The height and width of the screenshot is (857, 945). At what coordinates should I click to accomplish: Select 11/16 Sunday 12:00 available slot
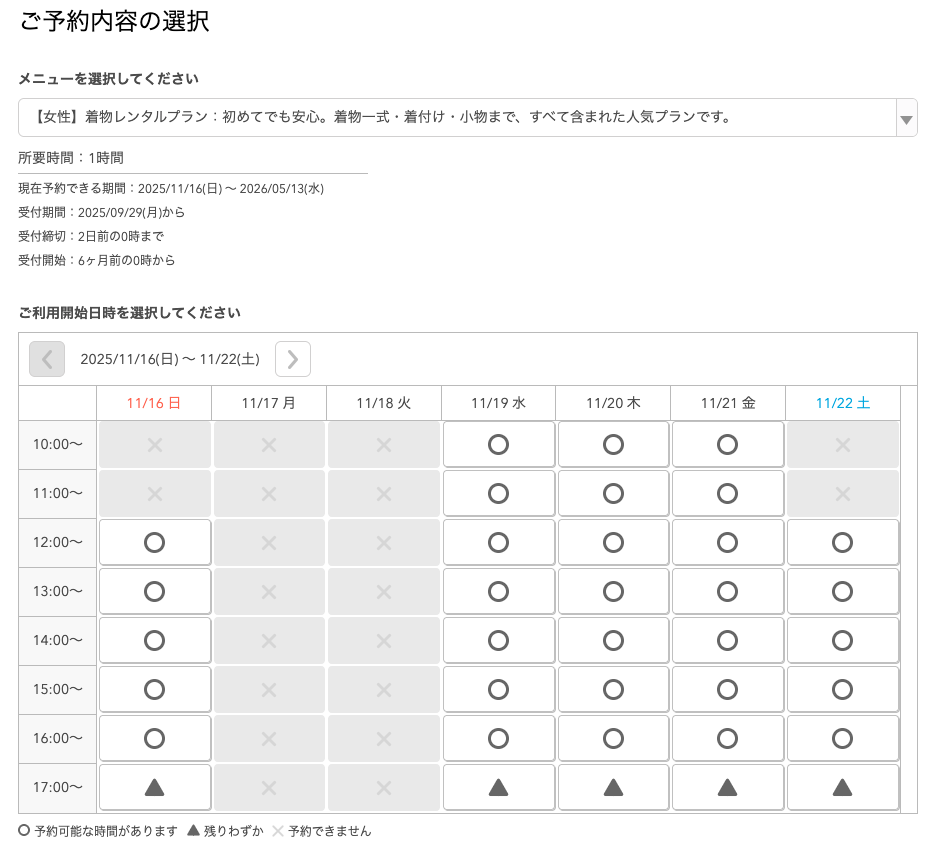tap(155, 542)
